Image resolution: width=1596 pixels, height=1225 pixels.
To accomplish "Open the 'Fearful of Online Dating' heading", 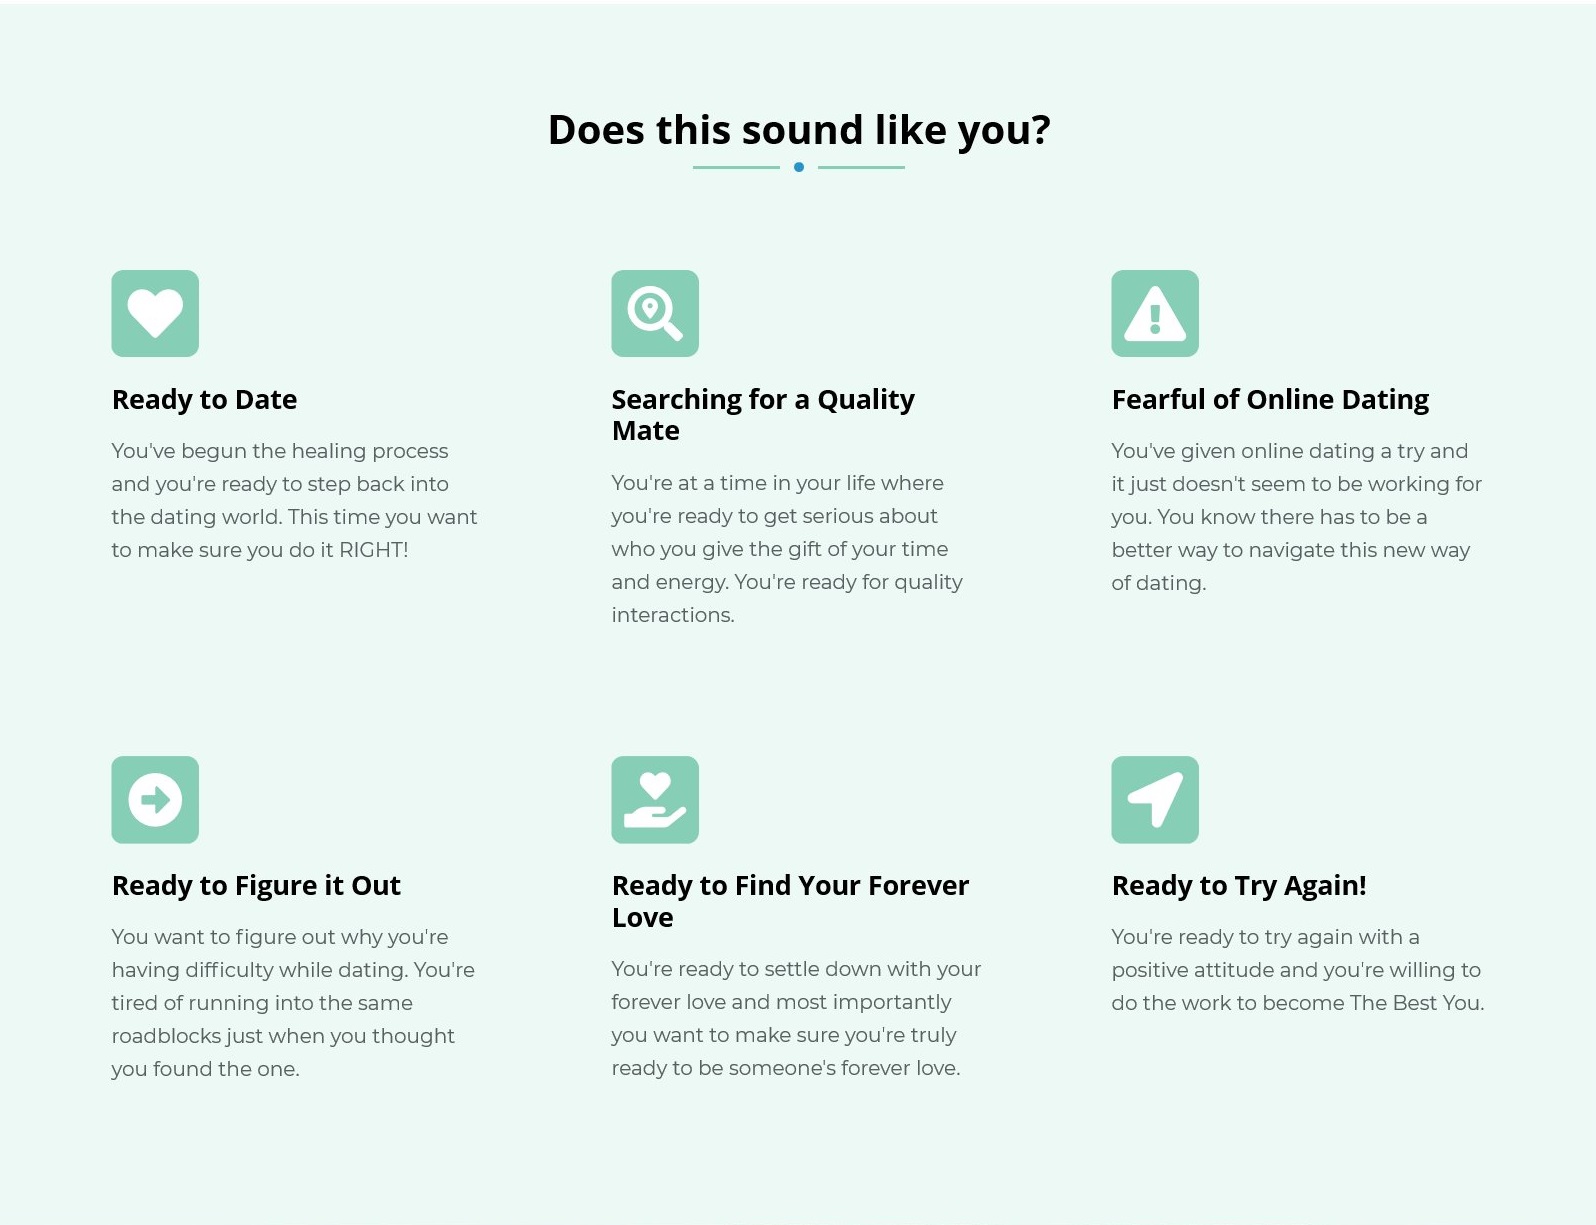I will click(x=1270, y=399).
